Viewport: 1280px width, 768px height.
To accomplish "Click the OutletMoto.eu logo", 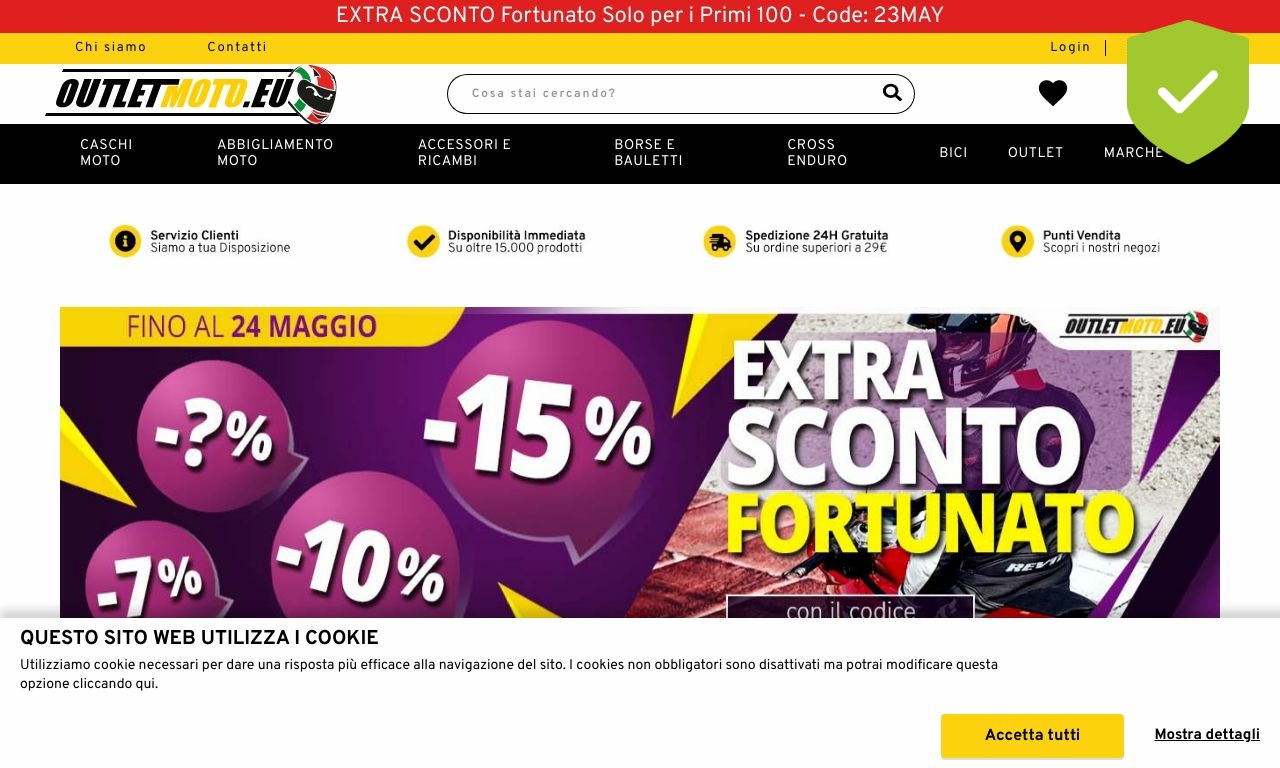I will (191, 94).
